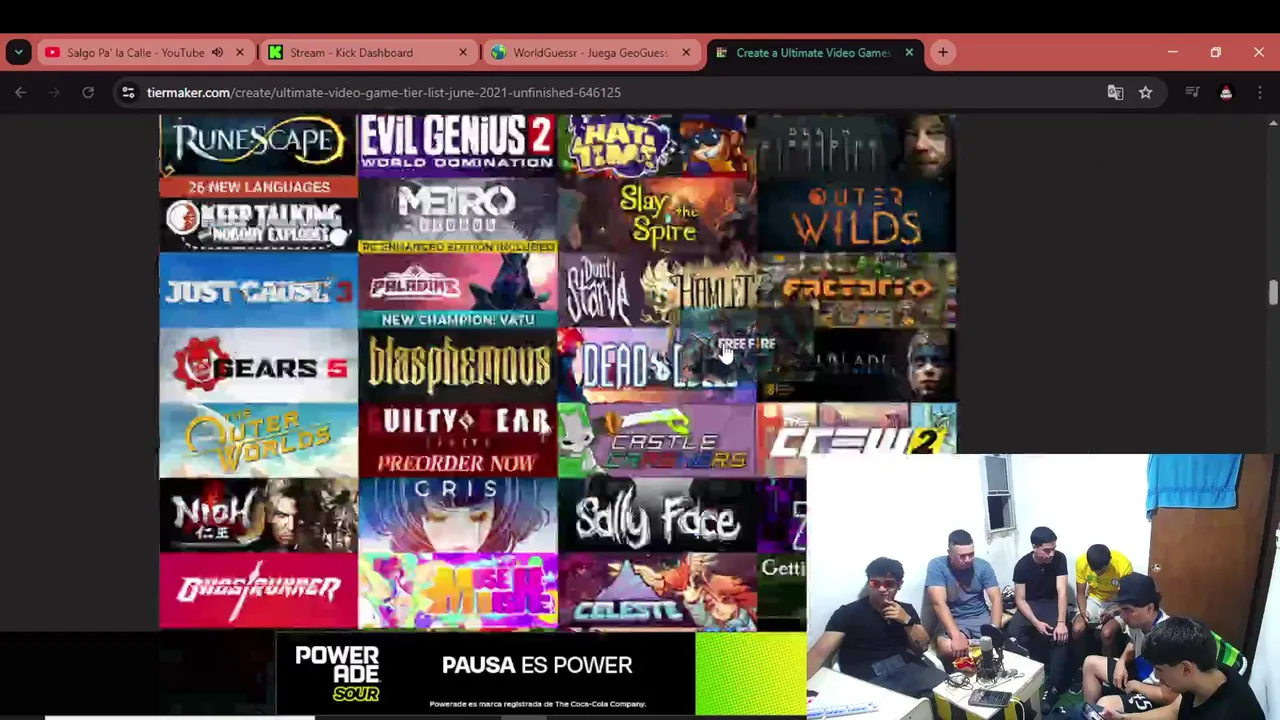Select the Guilty Gear preorder image
This screenshot has height=720, width=1280.
[x=457, y=440]
